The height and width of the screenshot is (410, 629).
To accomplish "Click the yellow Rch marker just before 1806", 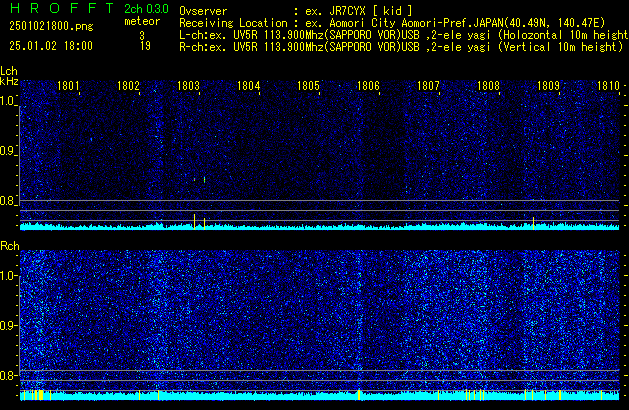I will pos(359,395).
